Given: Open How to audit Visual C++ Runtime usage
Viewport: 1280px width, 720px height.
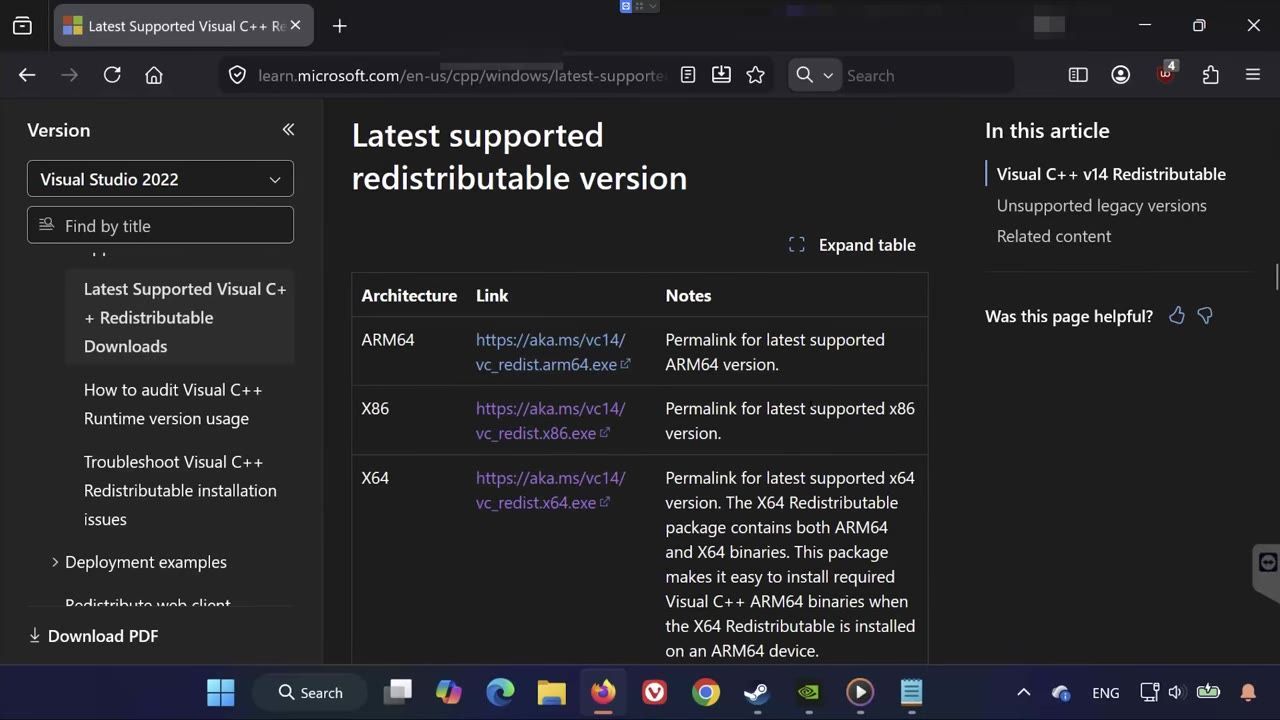Looking at the screenshot, I should point(172,404).
